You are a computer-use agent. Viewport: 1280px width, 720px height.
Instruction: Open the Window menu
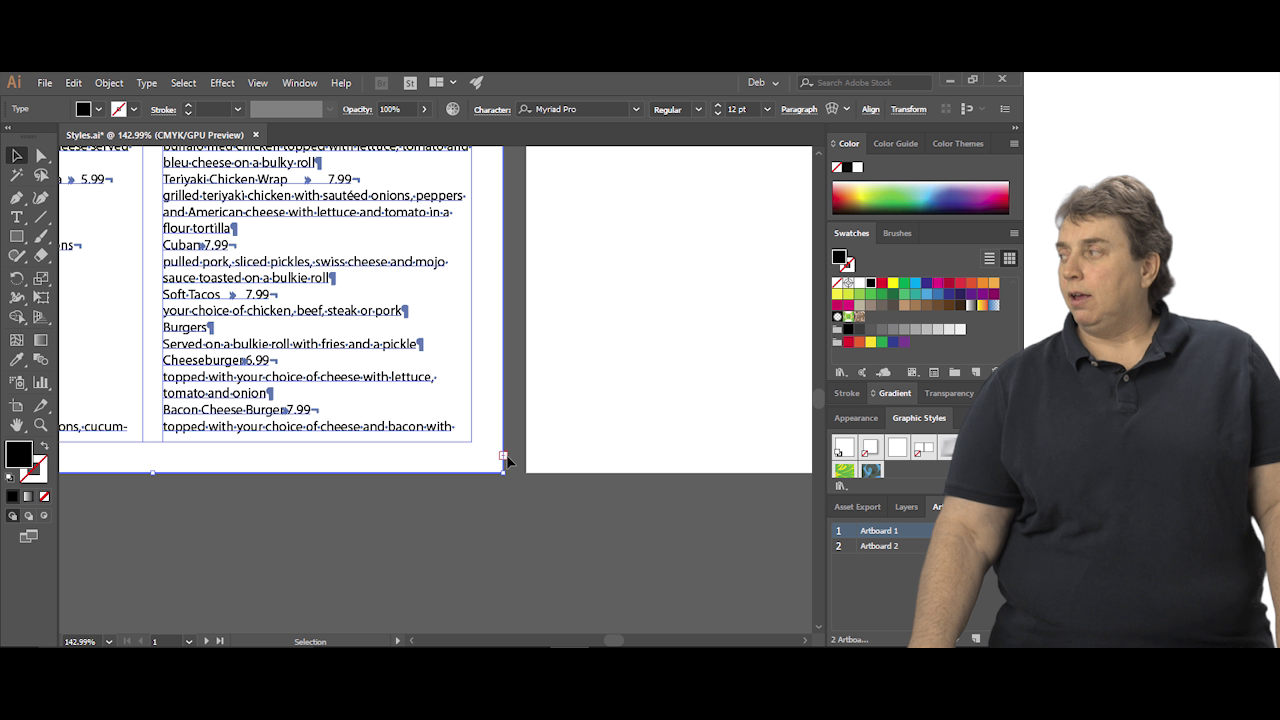coord(299,83)
